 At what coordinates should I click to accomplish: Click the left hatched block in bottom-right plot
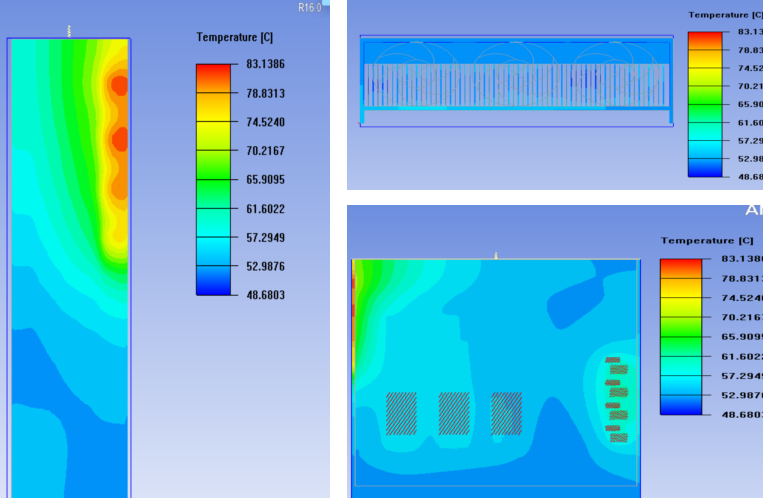(x=401, y=413)
